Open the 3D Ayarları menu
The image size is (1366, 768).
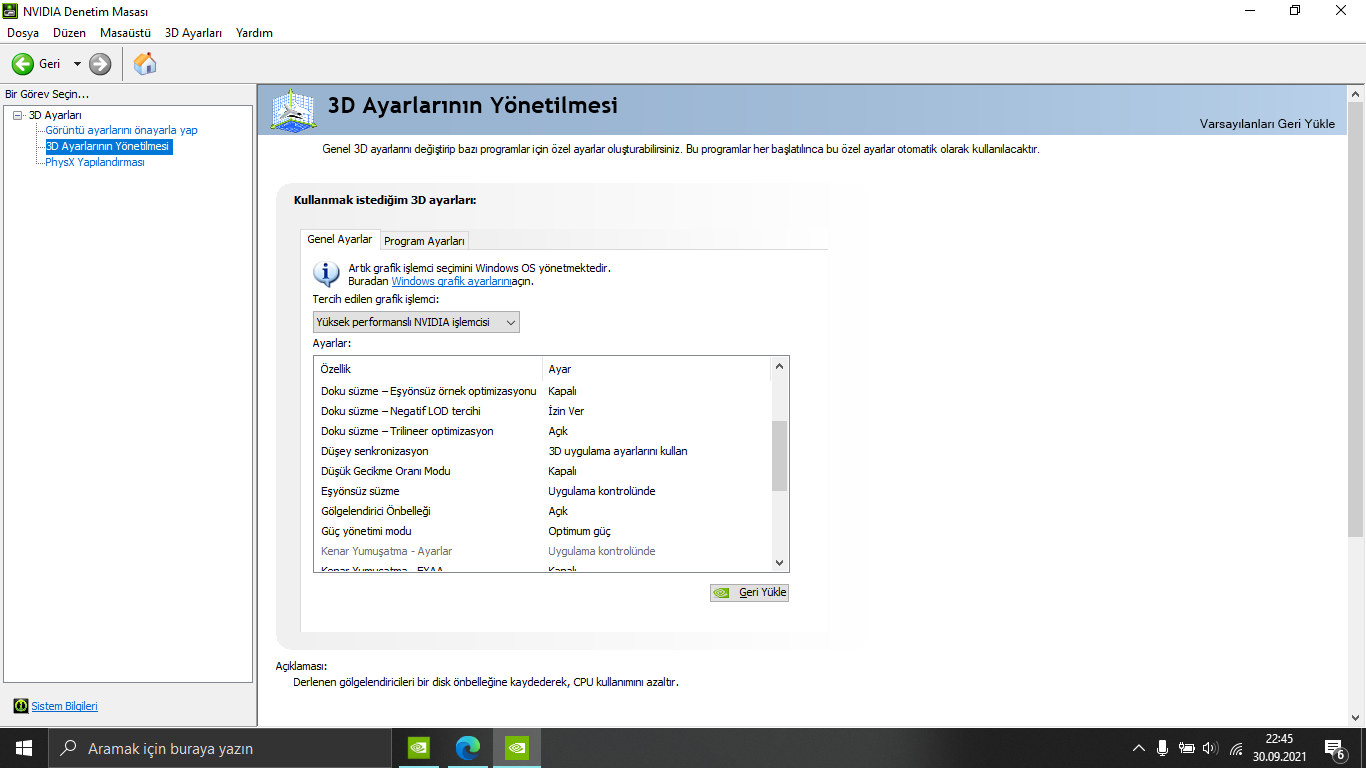click(193, 33)
